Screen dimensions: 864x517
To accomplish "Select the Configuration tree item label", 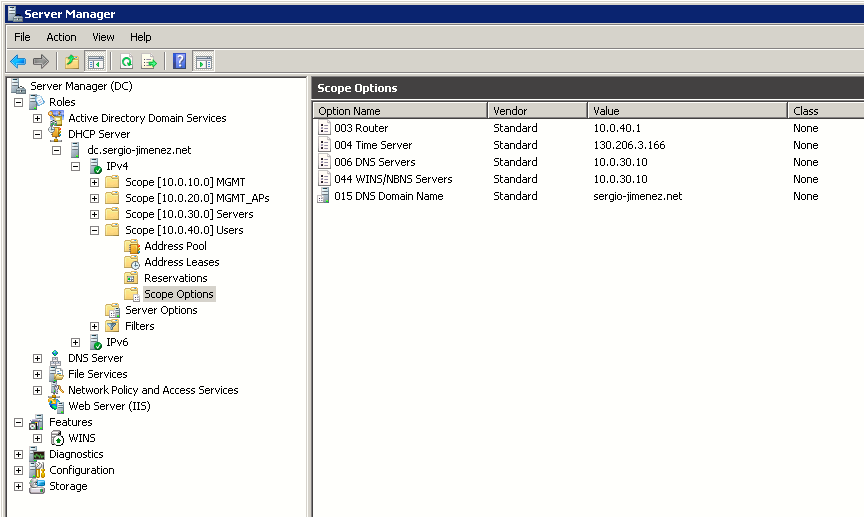I will pyautogui.click(x=82, y=470).
